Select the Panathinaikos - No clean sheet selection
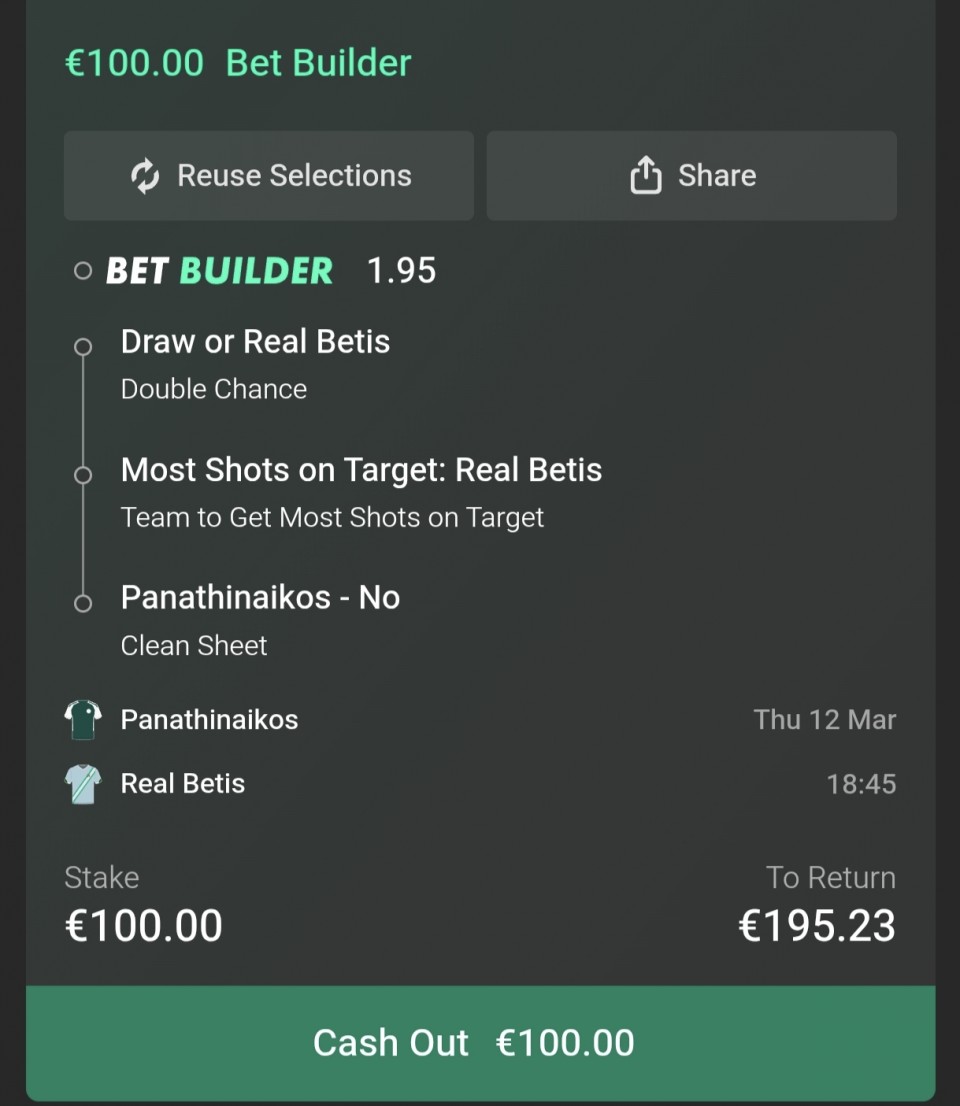 (260, 598)
